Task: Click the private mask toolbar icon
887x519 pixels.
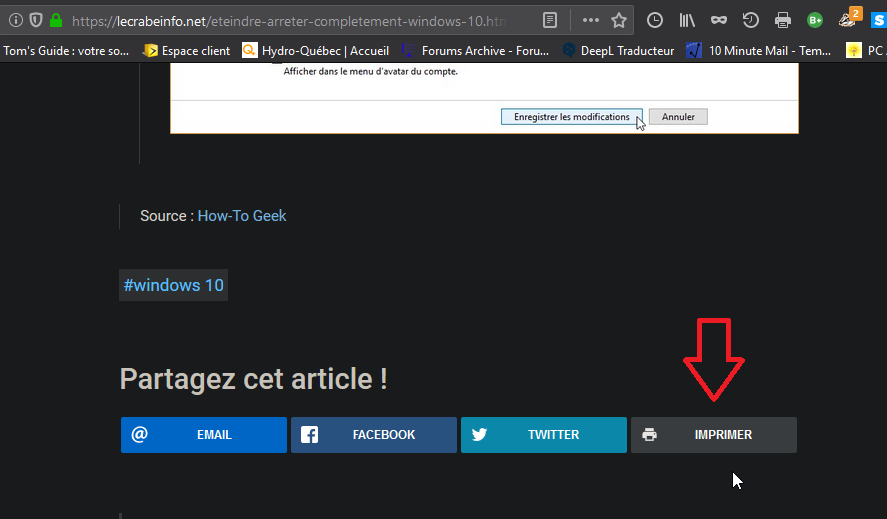Action: (x=719, y=21)
